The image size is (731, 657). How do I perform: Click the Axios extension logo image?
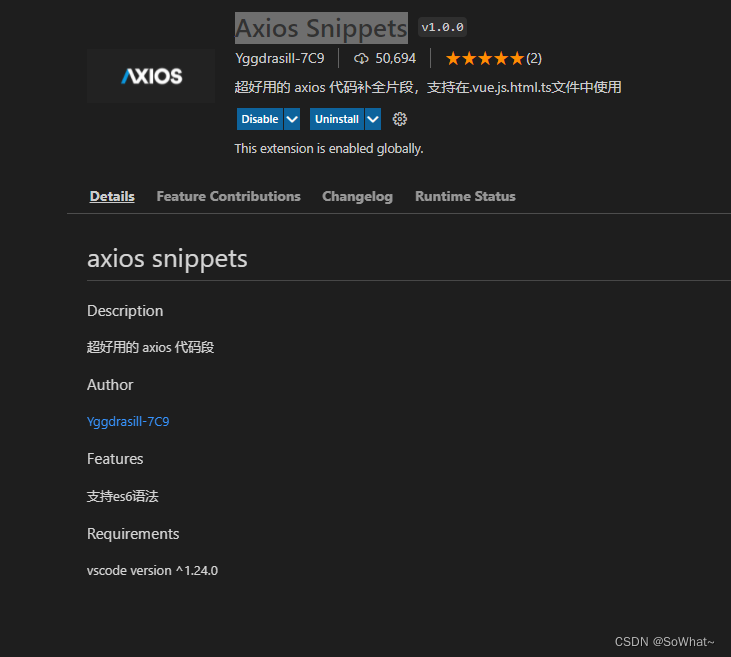[x=151, y=76]
